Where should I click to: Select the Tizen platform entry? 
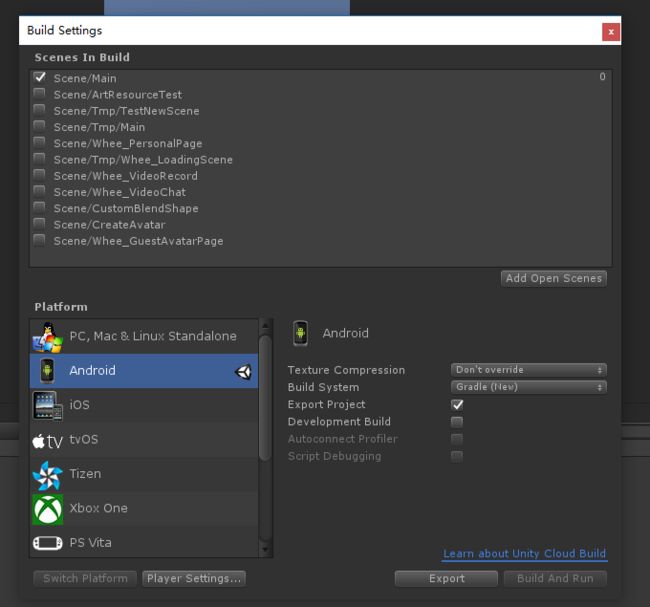tap(144, 474)
